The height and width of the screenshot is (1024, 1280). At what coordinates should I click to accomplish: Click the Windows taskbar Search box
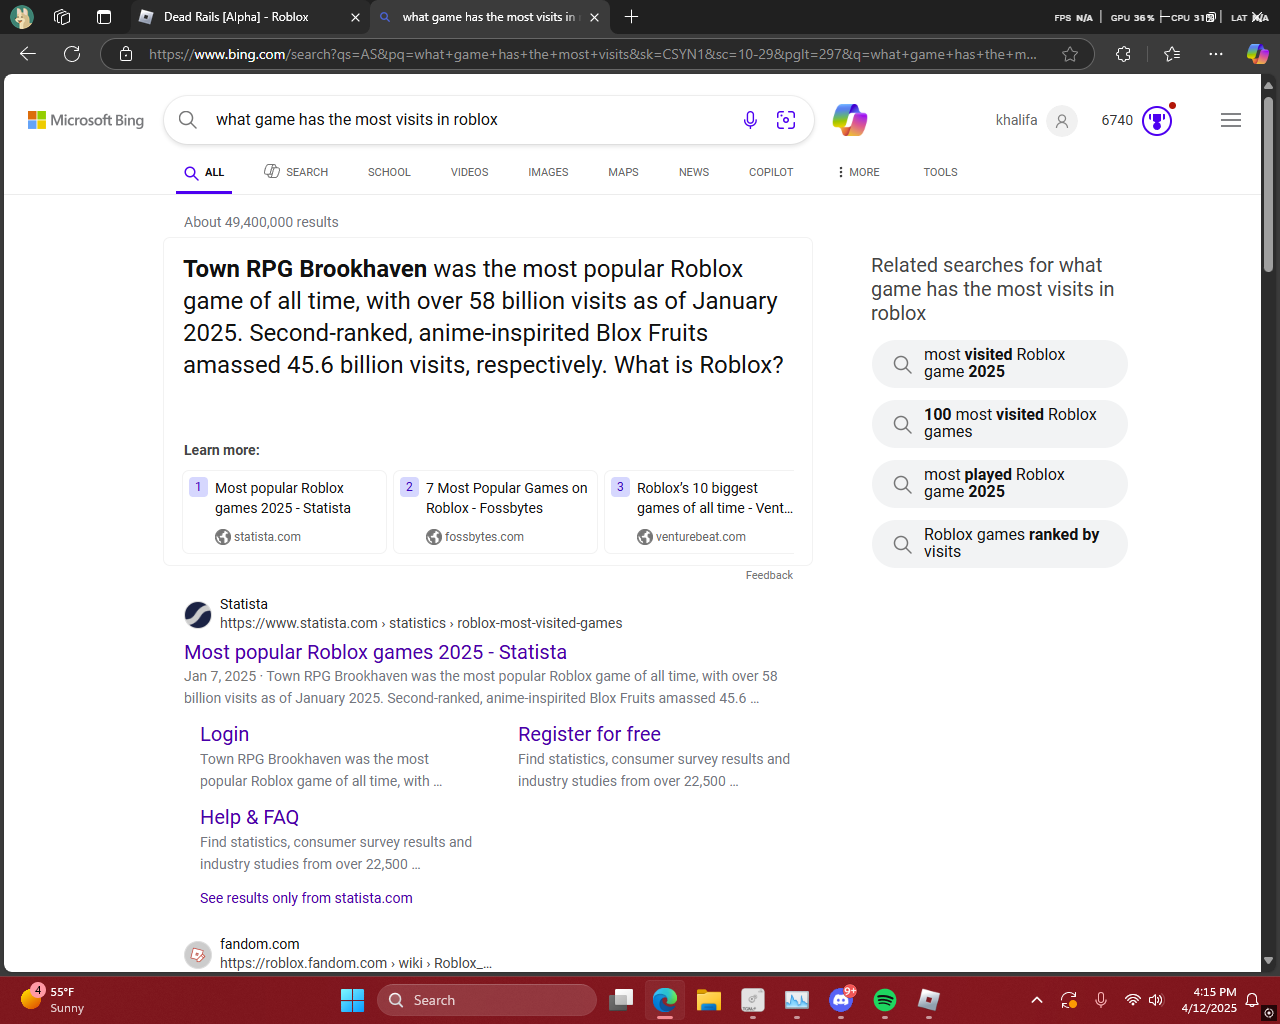point(486,1000)
